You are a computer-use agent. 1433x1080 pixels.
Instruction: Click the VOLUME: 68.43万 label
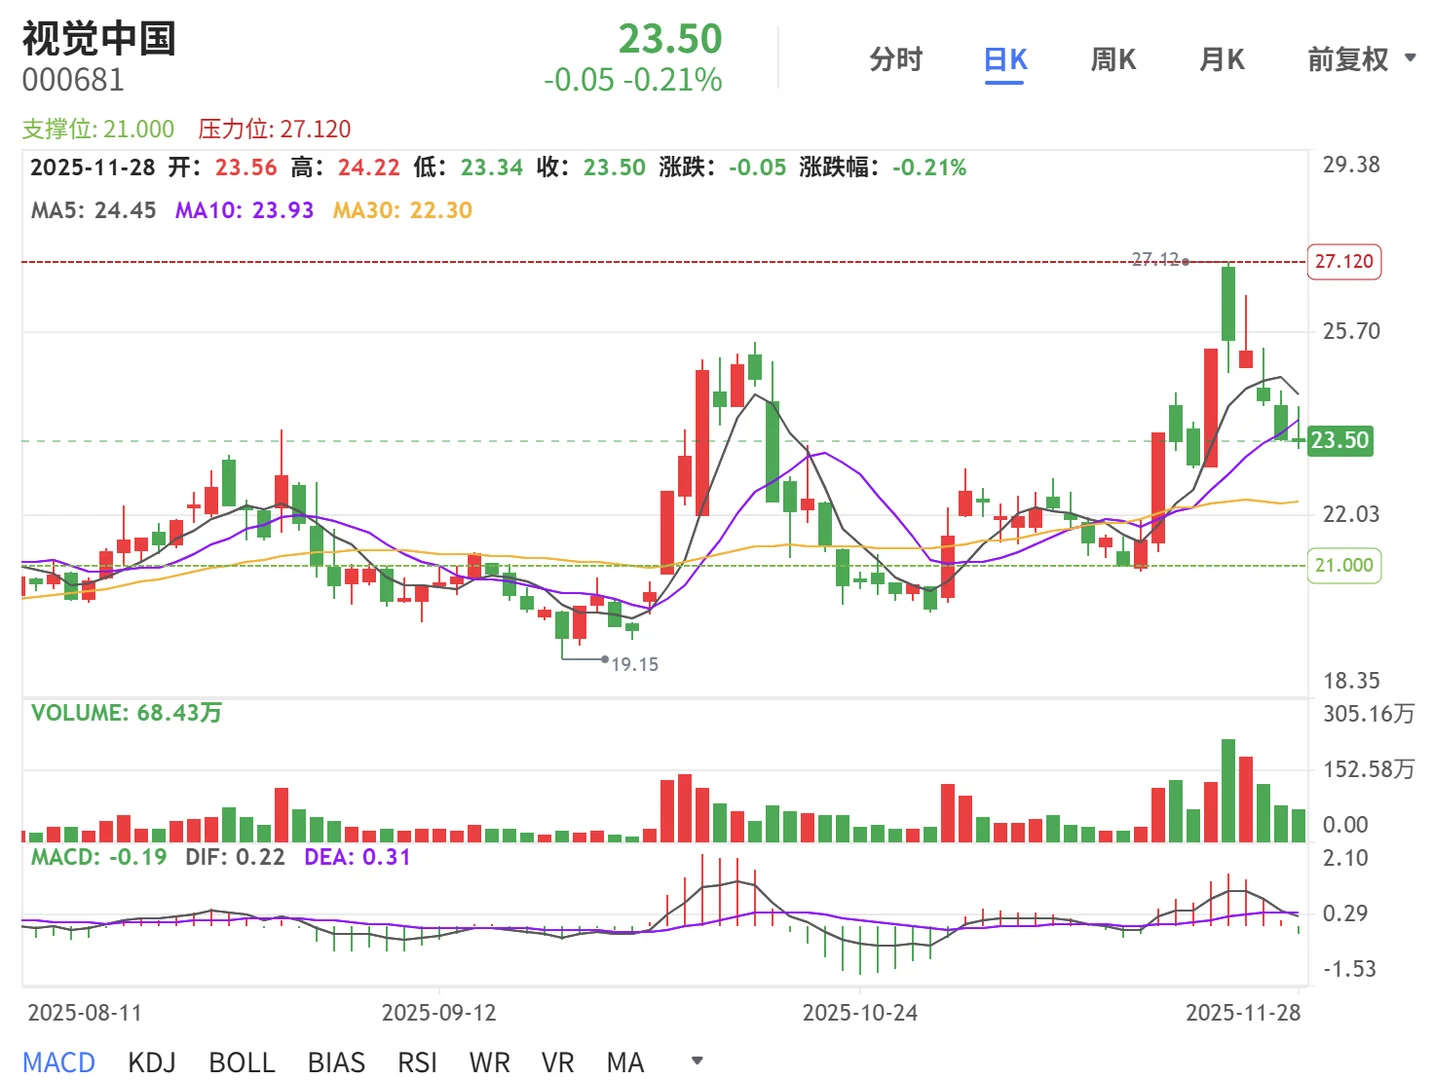pos(126,713)
